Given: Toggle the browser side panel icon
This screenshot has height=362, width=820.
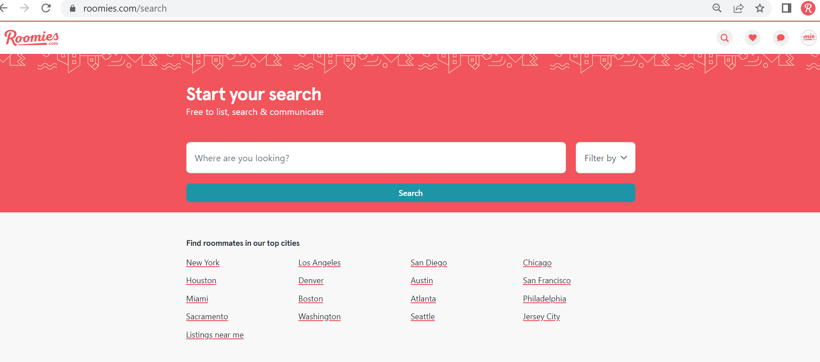Looking at the screenshot, I should click(x=787, y=8).
